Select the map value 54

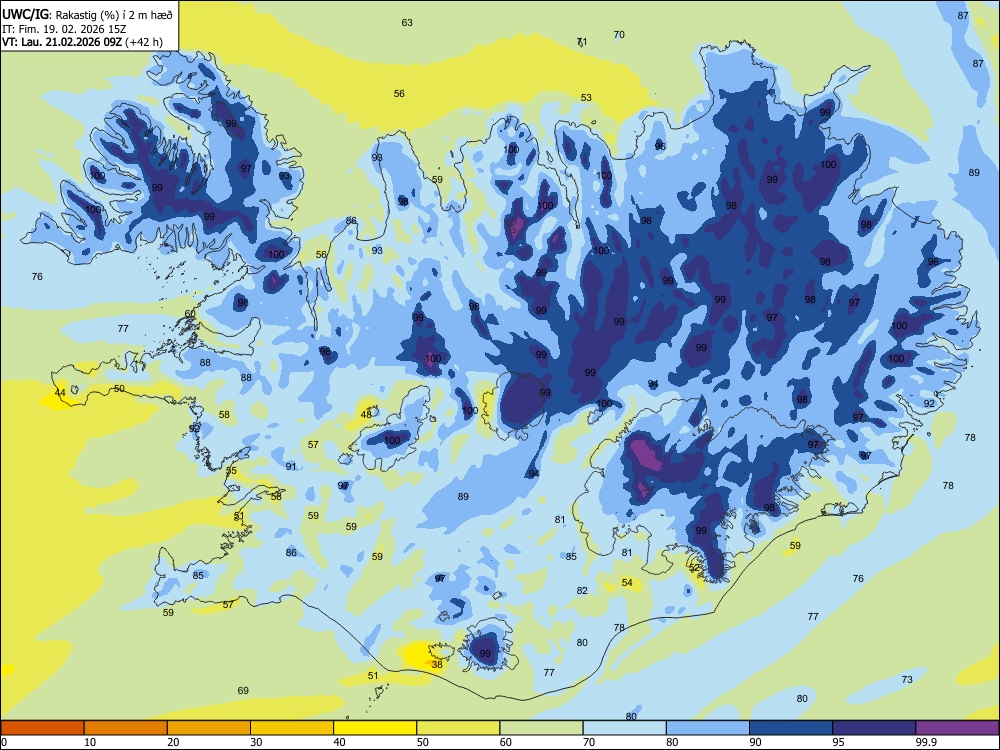click(x=628, y=582)
